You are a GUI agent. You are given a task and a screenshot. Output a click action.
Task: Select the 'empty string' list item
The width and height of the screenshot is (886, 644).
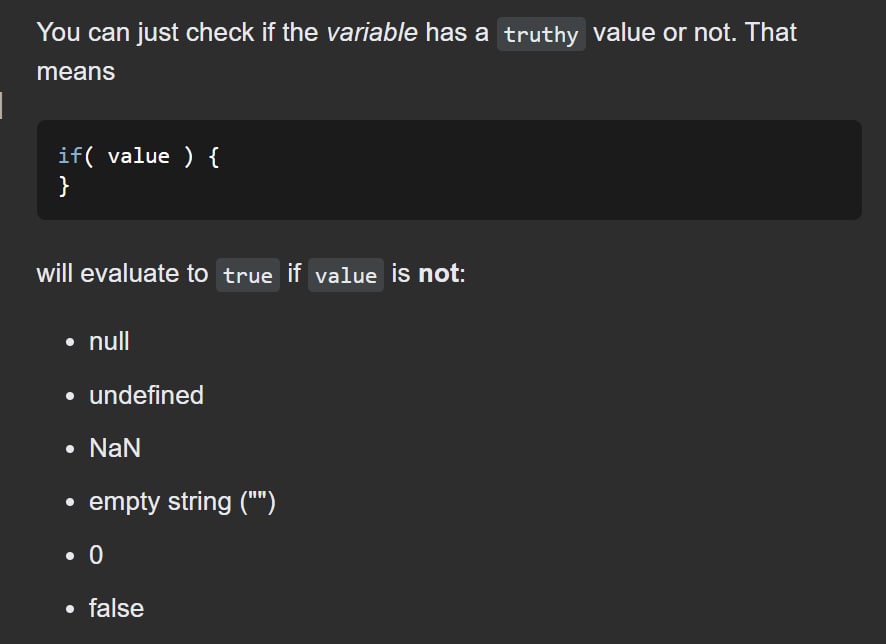tap(182, 502)
